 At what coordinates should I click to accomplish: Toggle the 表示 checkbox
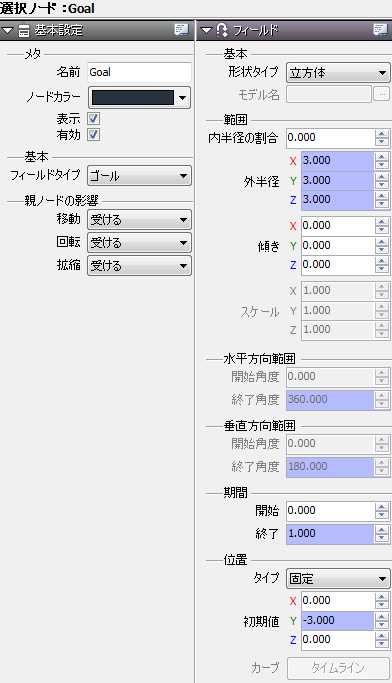pyautogui.click(x=94, y=118)
